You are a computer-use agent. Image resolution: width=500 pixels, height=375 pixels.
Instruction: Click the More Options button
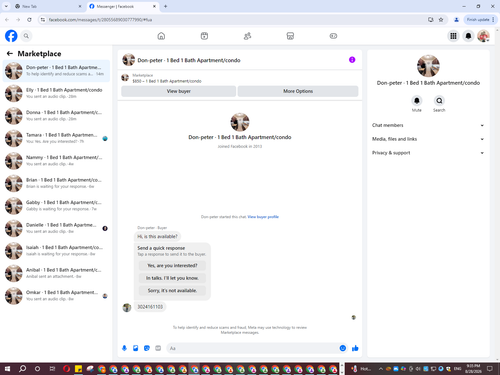[x=298, y=91]
